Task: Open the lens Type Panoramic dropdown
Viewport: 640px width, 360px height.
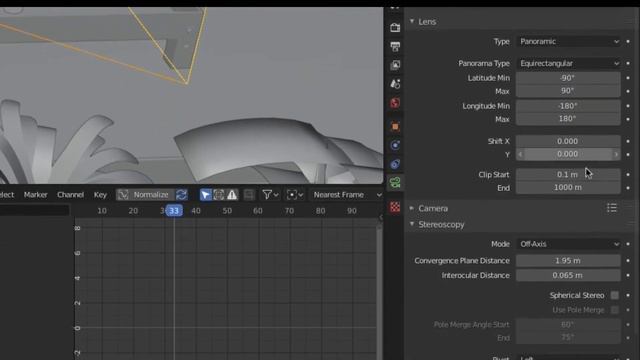Action: (x=568, y=42)
